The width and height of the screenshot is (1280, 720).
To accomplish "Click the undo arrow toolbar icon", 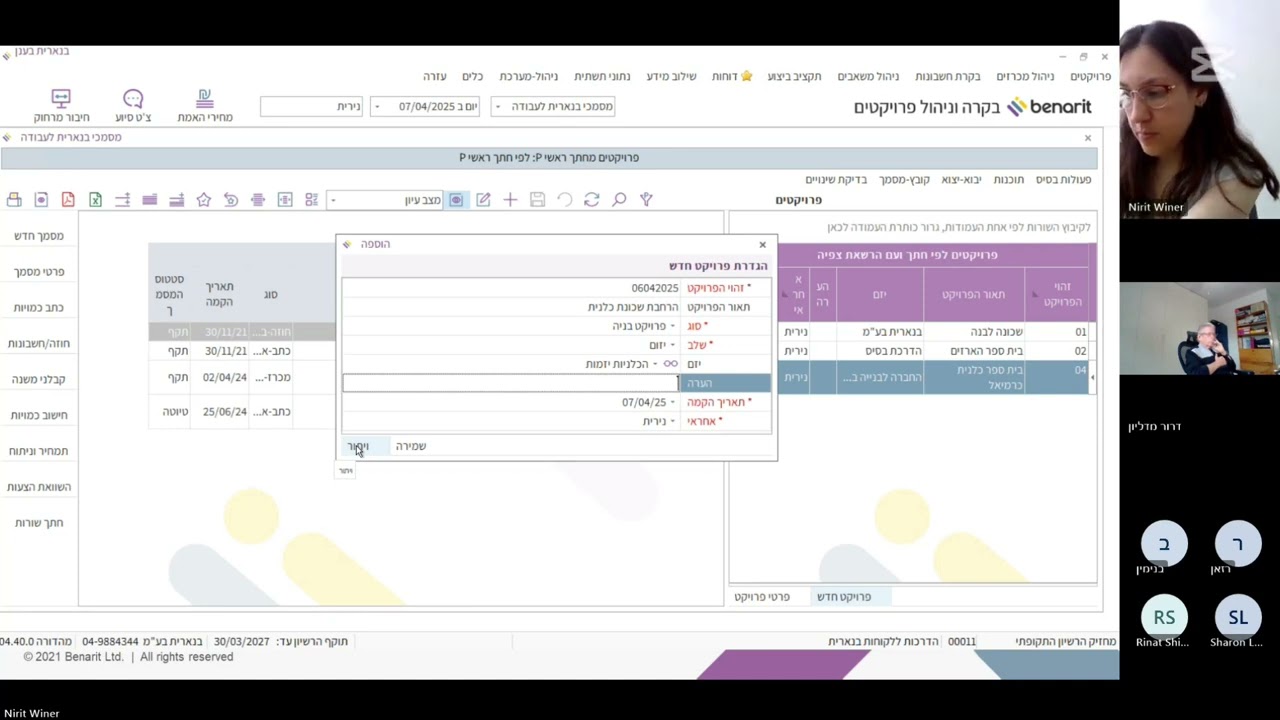I will 564,200.
